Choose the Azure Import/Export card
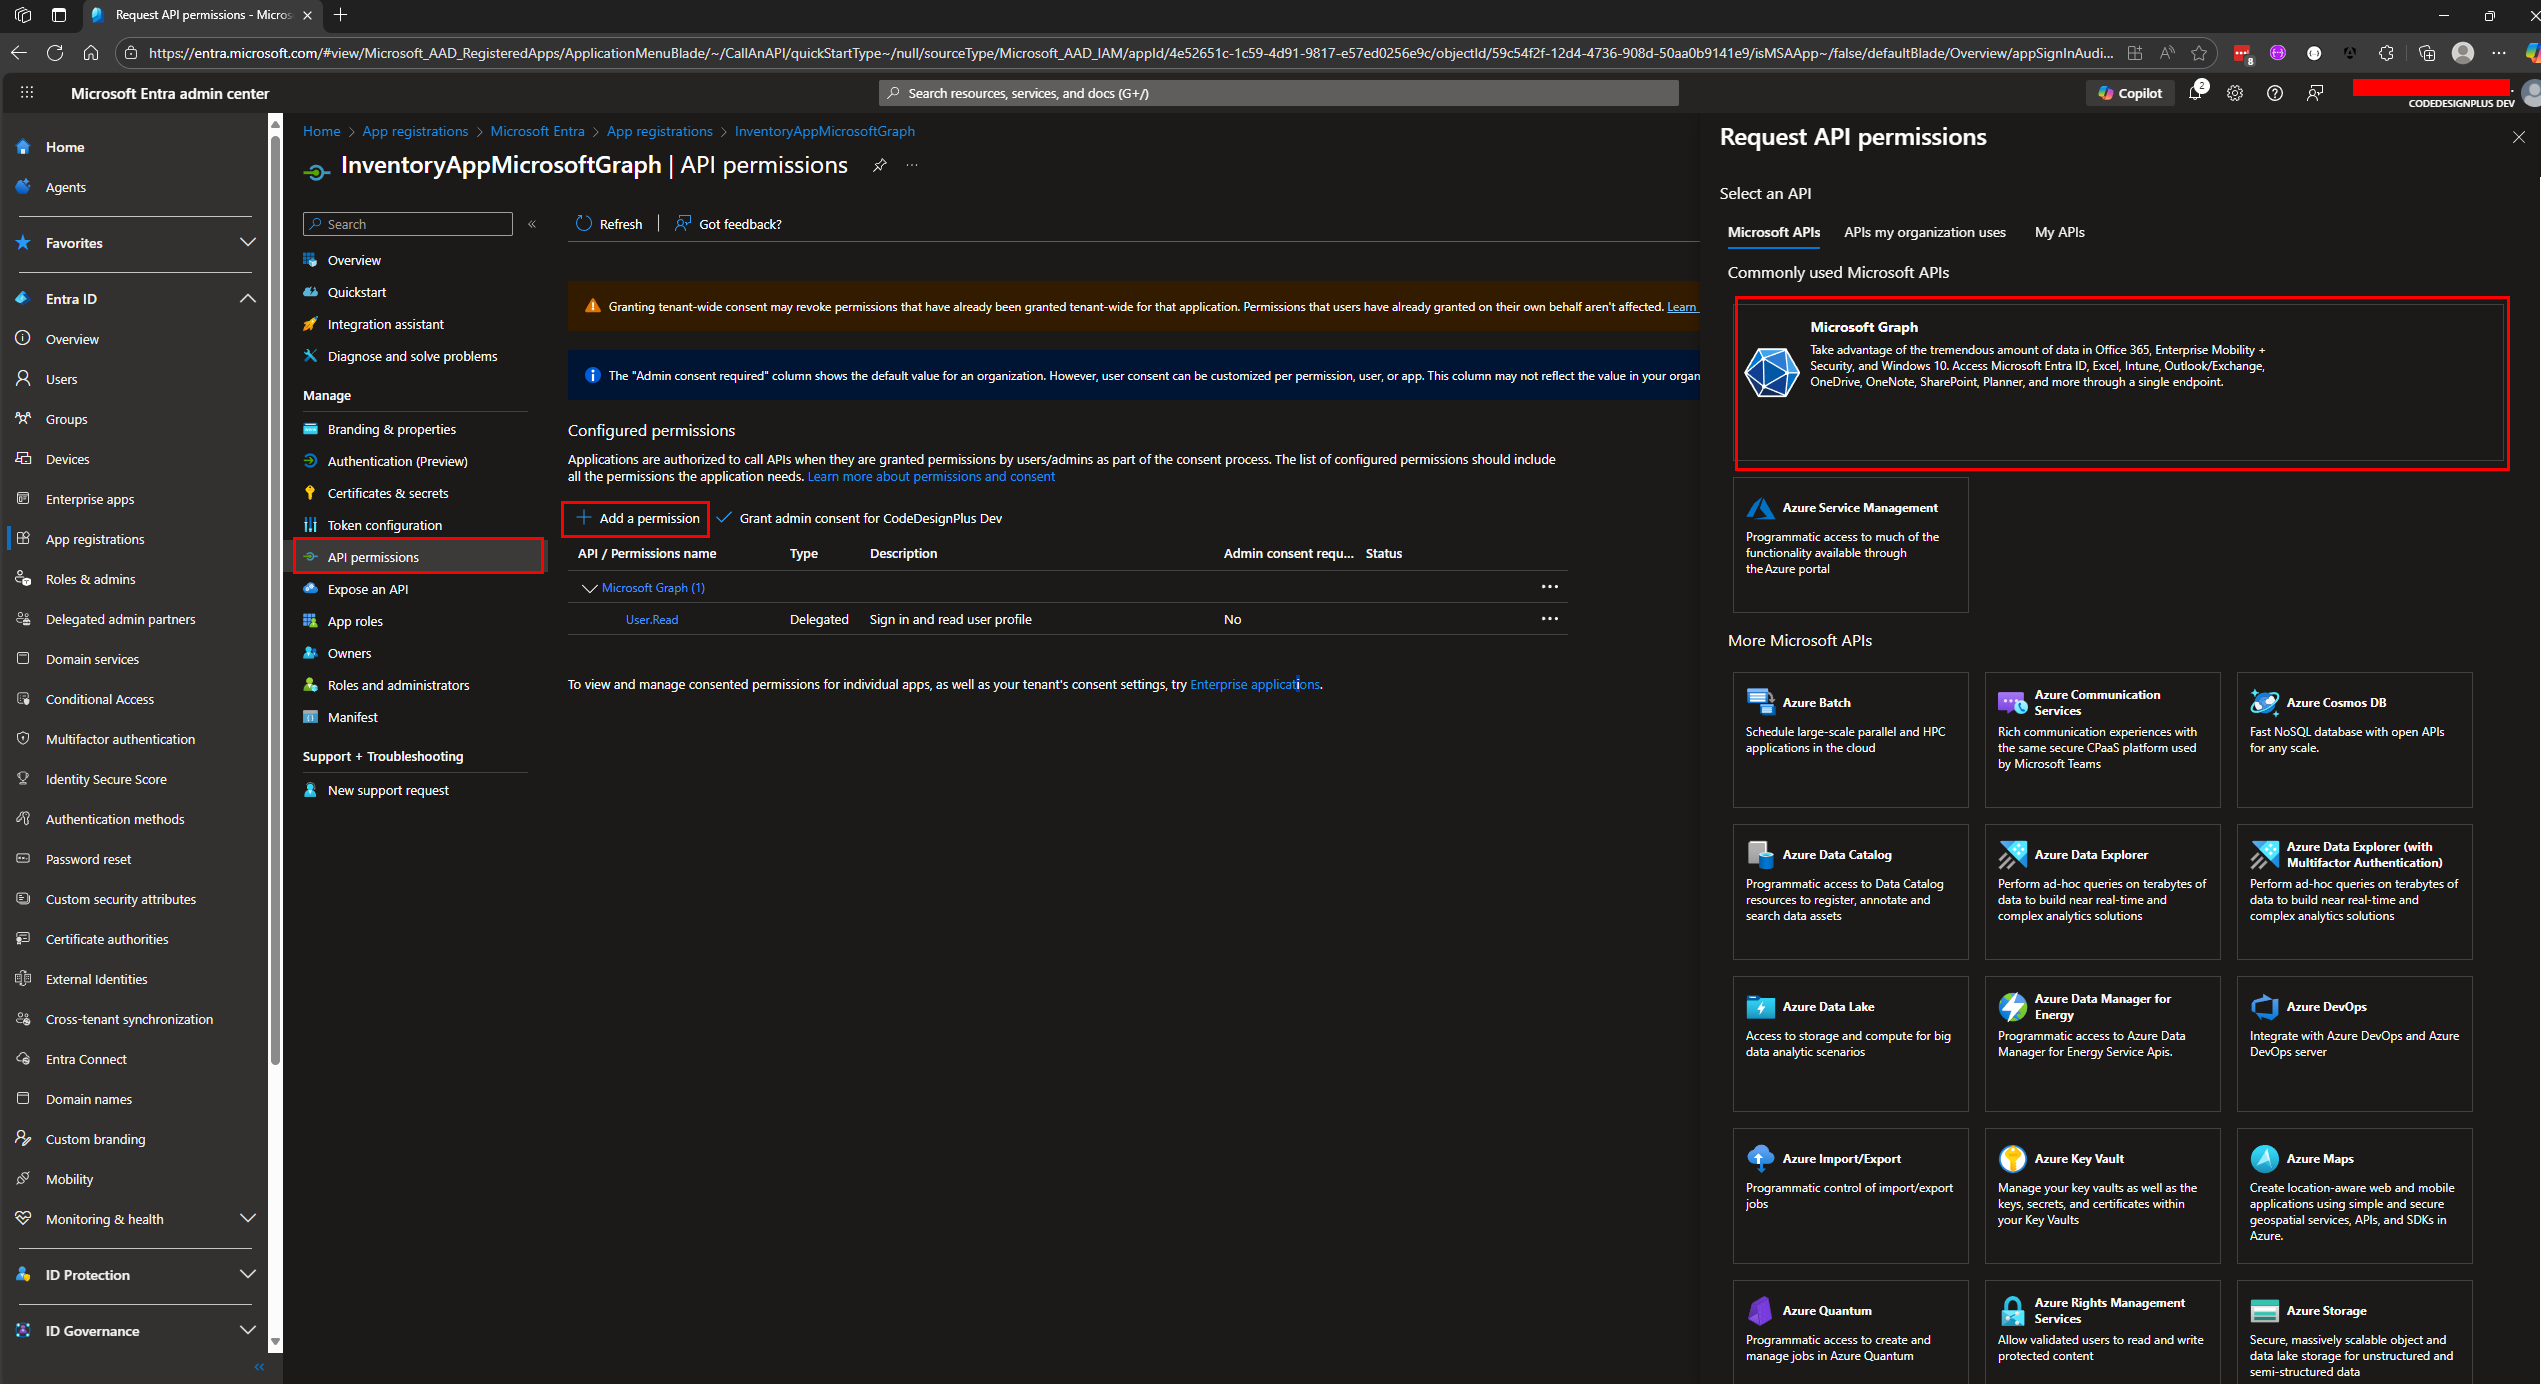2541x1384 pixels. [1850, 1195]
